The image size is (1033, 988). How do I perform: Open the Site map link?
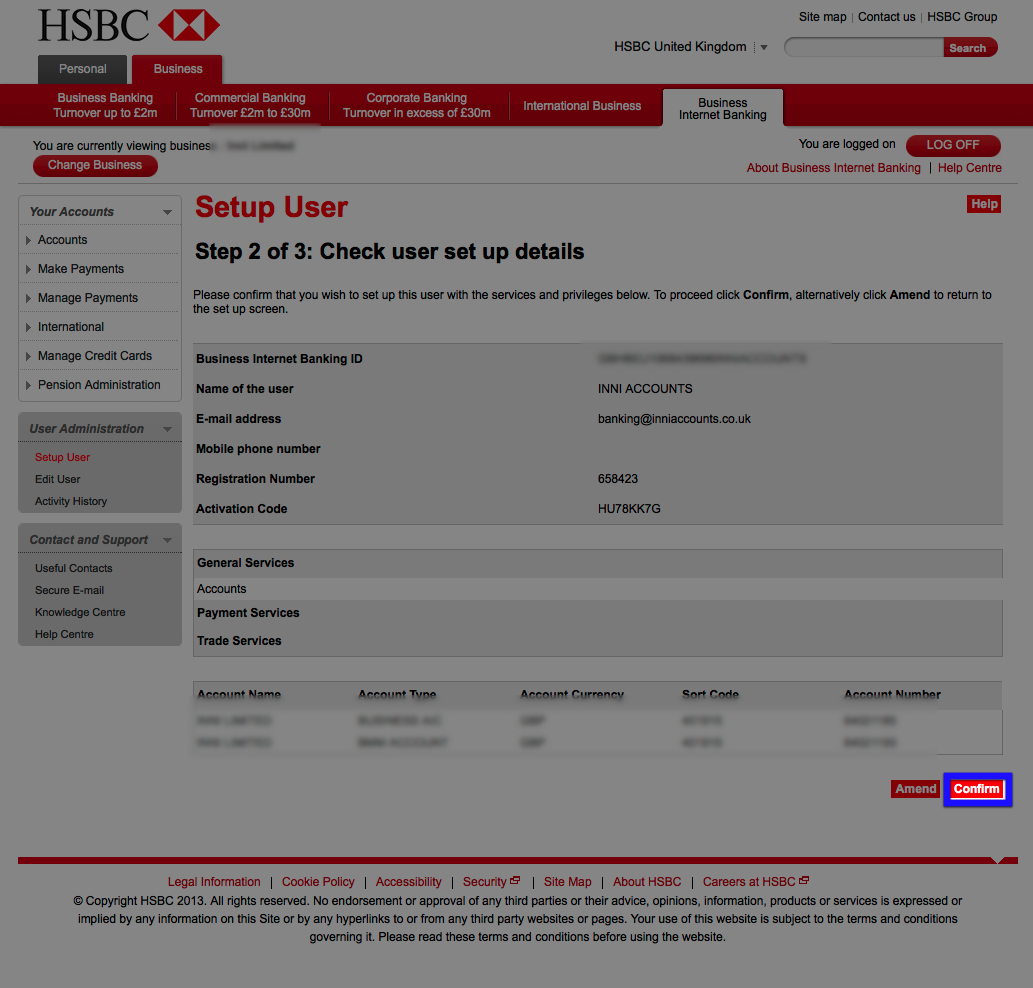(822, 17)
